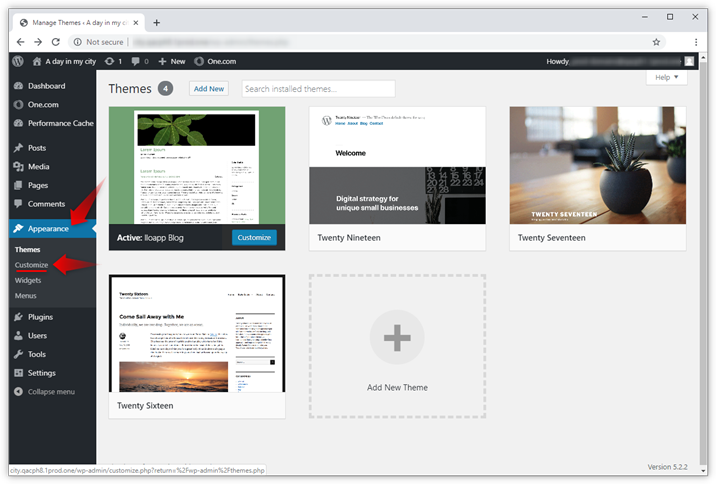Open site home icon 'A day in my city'
This screenshot has width=716, height=484.
pyautogui.click(x=37, y=61)
